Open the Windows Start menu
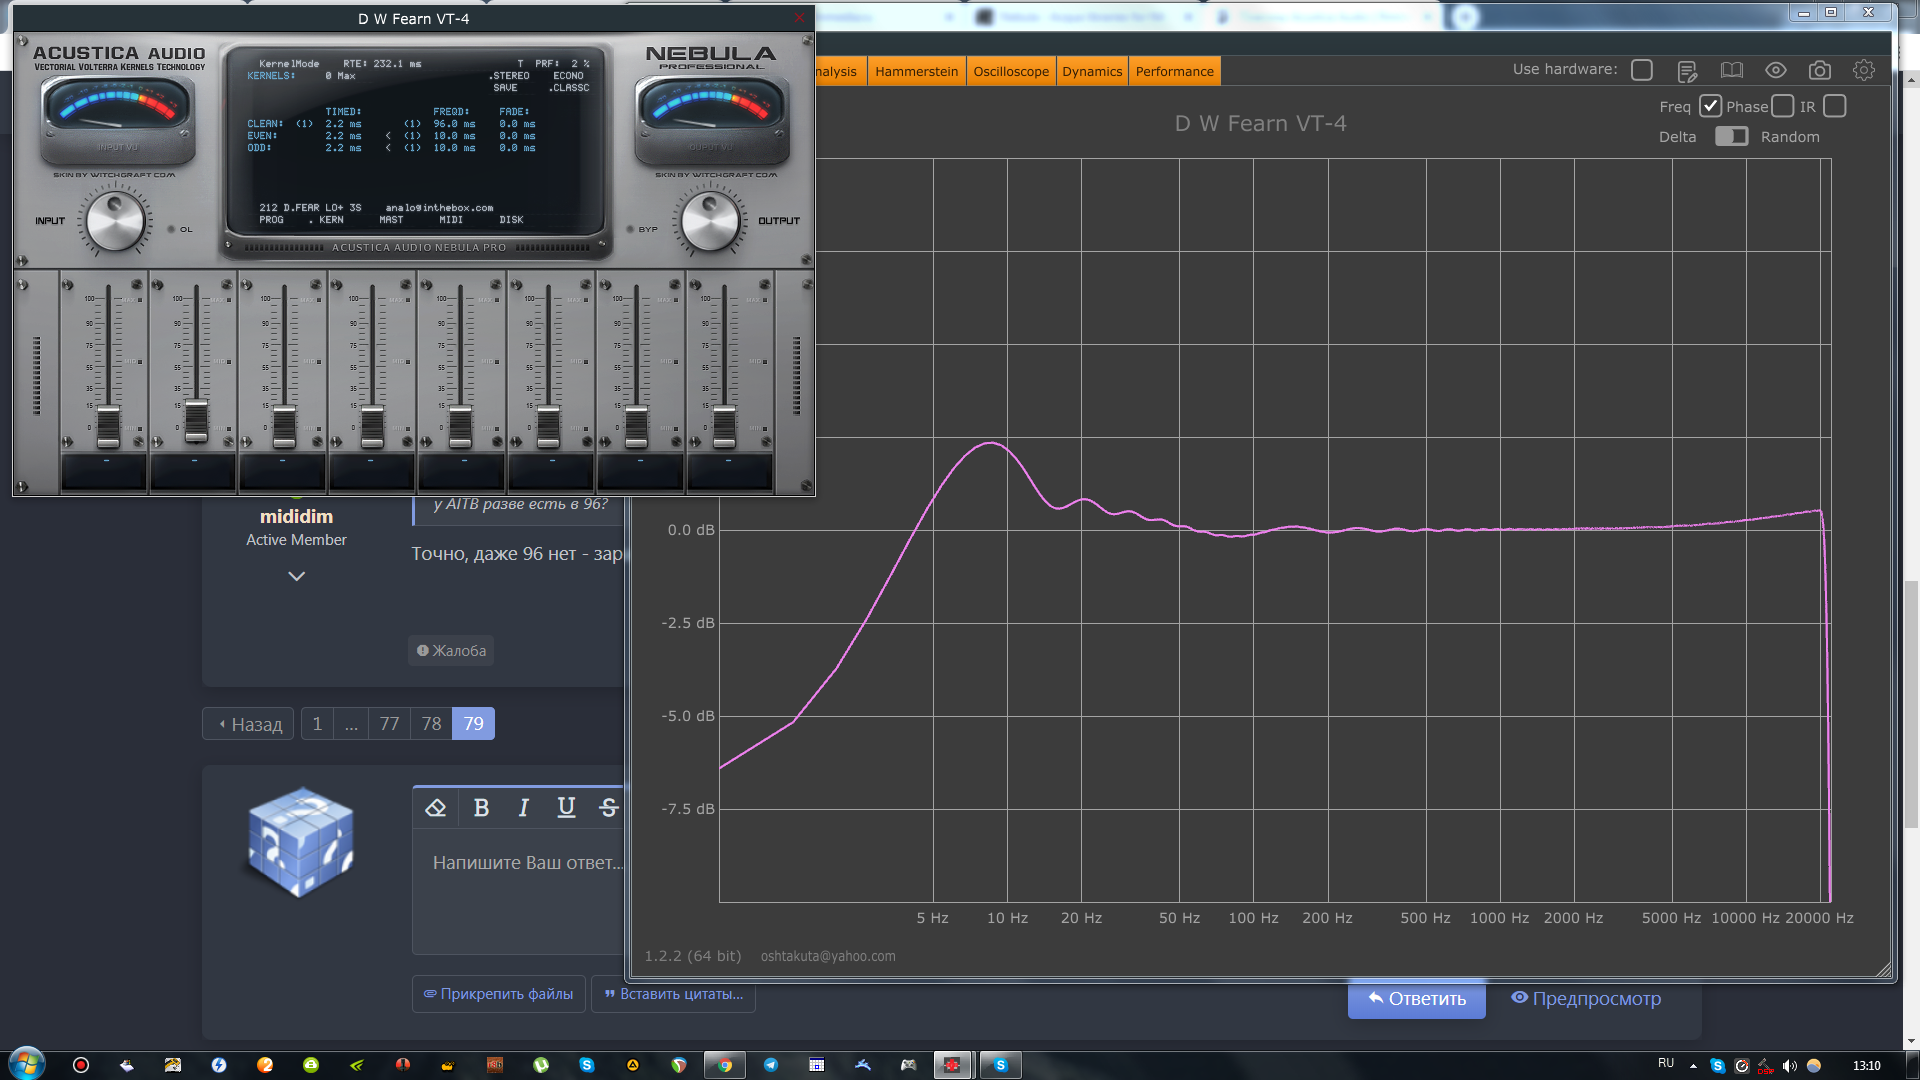Viewport: 1920px width, 1080px height. click(27, 1064)
